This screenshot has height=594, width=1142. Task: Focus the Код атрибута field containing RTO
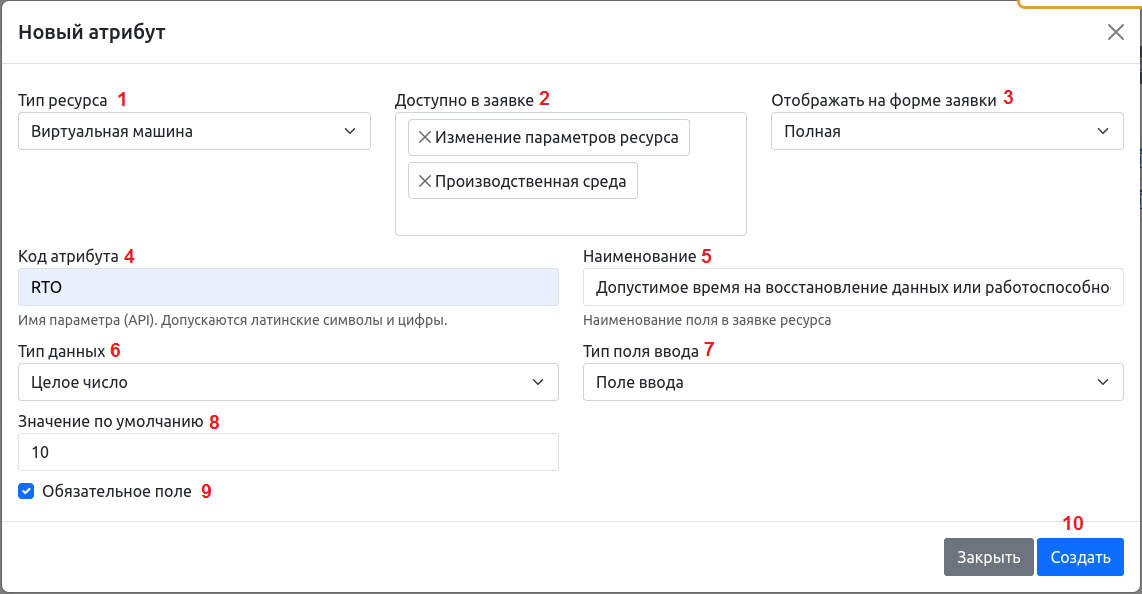[288, 287]
